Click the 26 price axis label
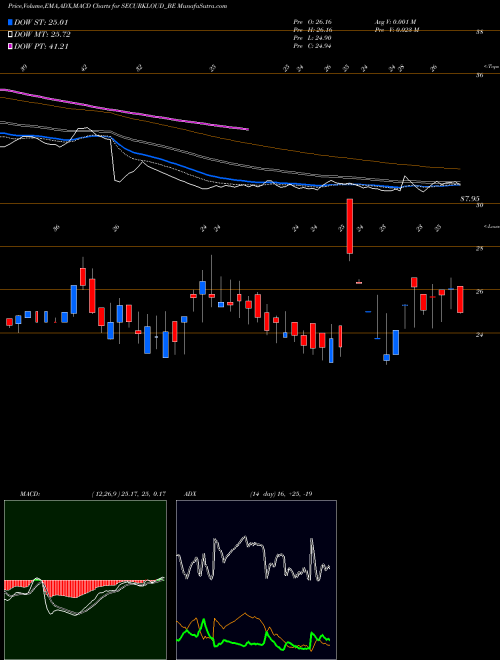500x660 pixels. (x=479, y=292)
